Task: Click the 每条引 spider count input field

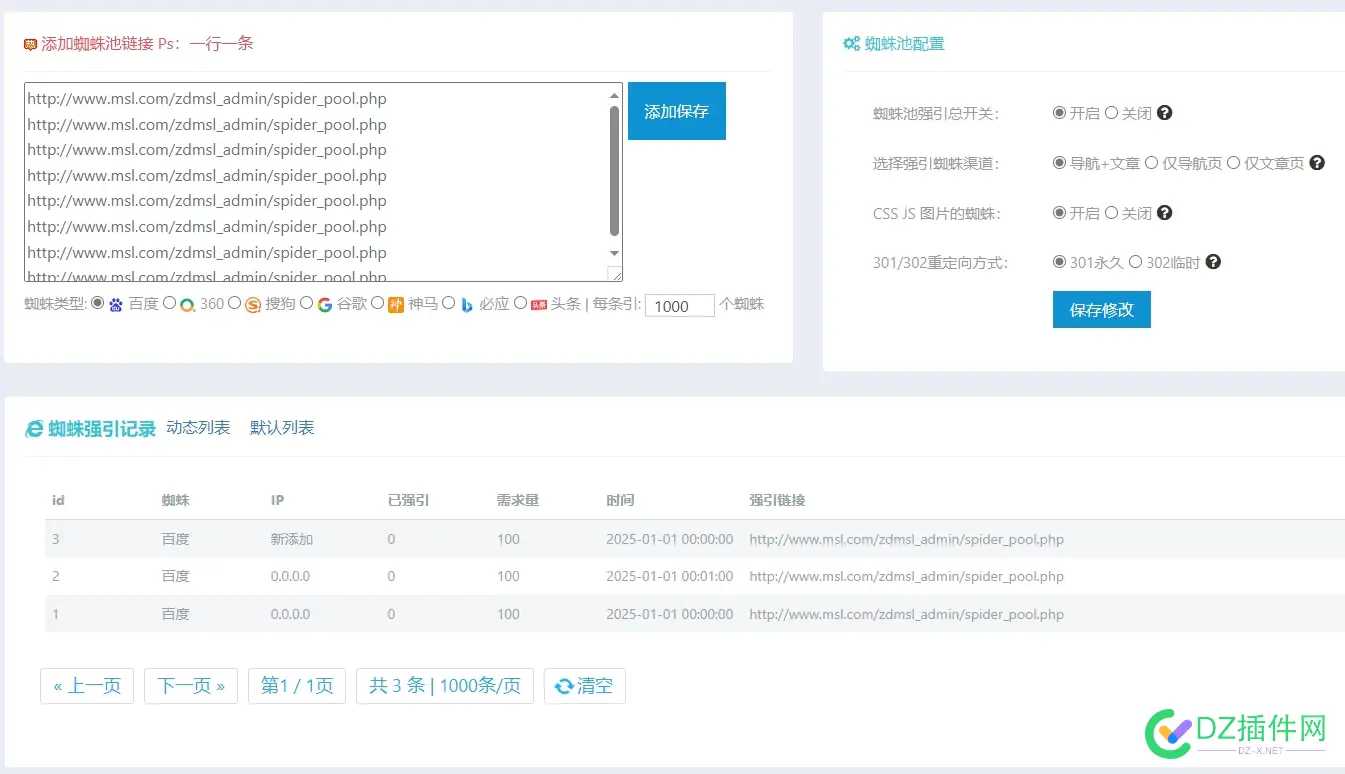Action: click(679, 306)
